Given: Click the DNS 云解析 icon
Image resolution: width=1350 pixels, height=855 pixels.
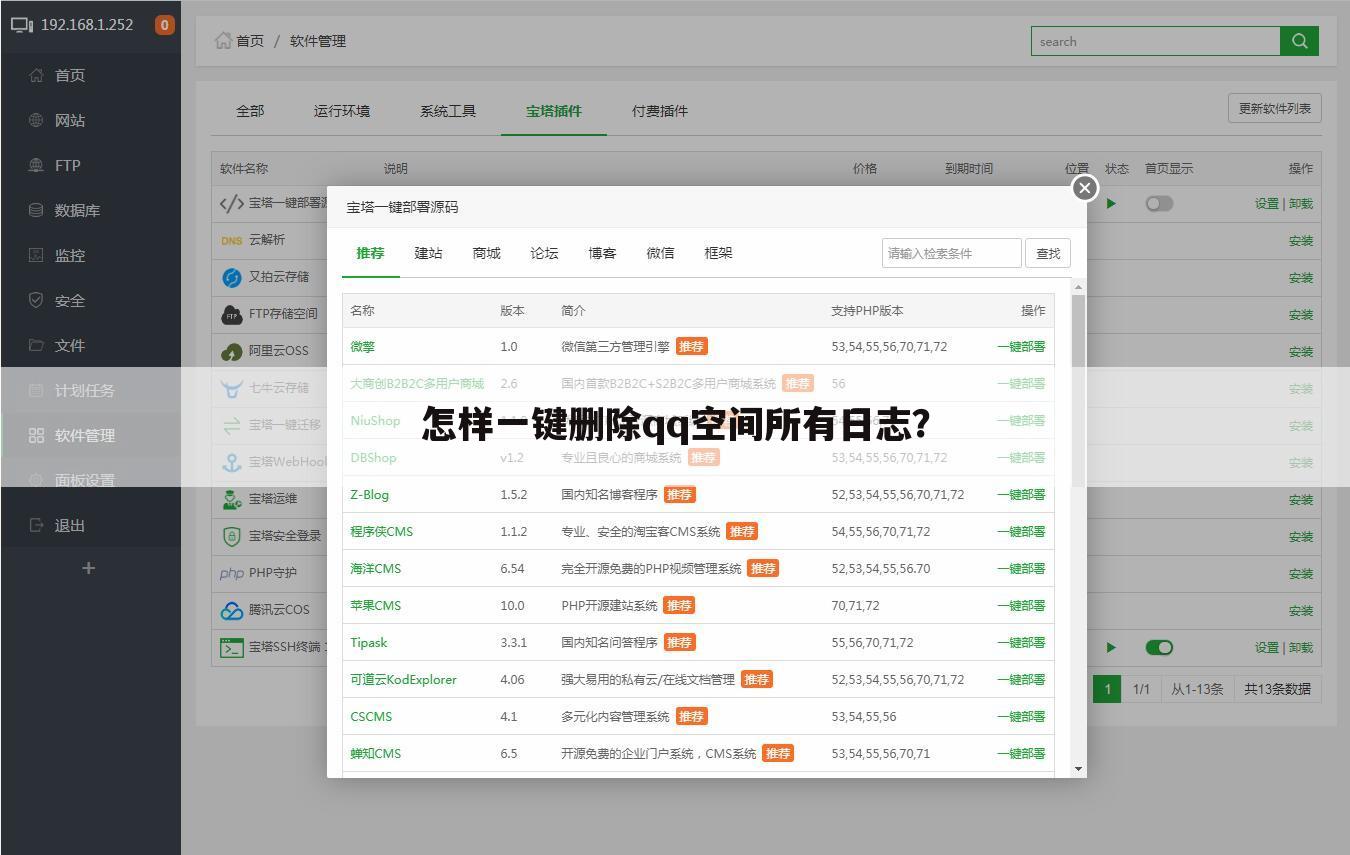Looking at the screenshot, I should (231, 241).
